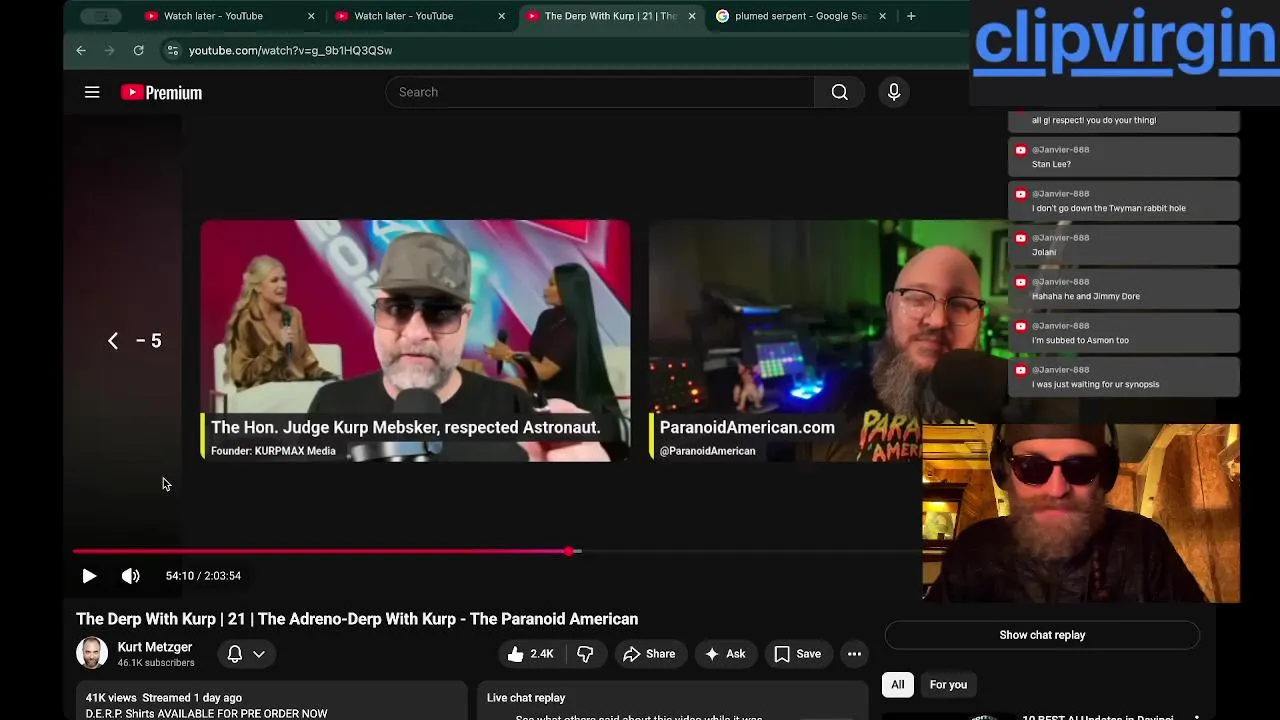Save video to a playlist
The image size is (1280, 720).
coord(798,654)
